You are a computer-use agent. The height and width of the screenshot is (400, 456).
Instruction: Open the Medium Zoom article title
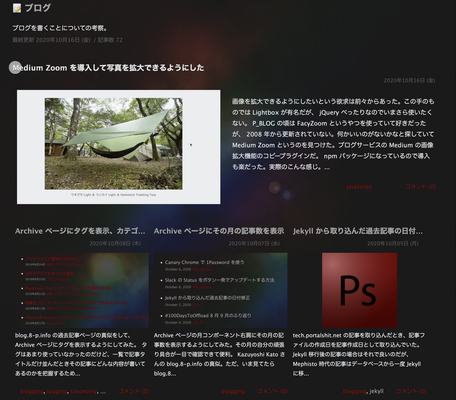click(108, 68)
